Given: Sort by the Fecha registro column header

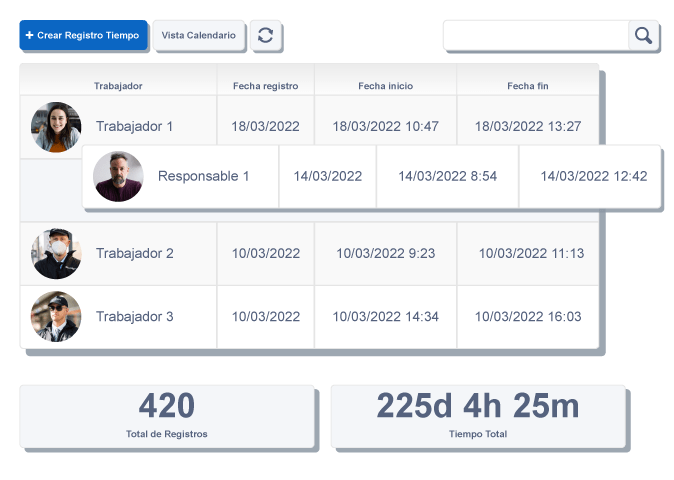Looking at the screenshot, I should pos(266,86).
